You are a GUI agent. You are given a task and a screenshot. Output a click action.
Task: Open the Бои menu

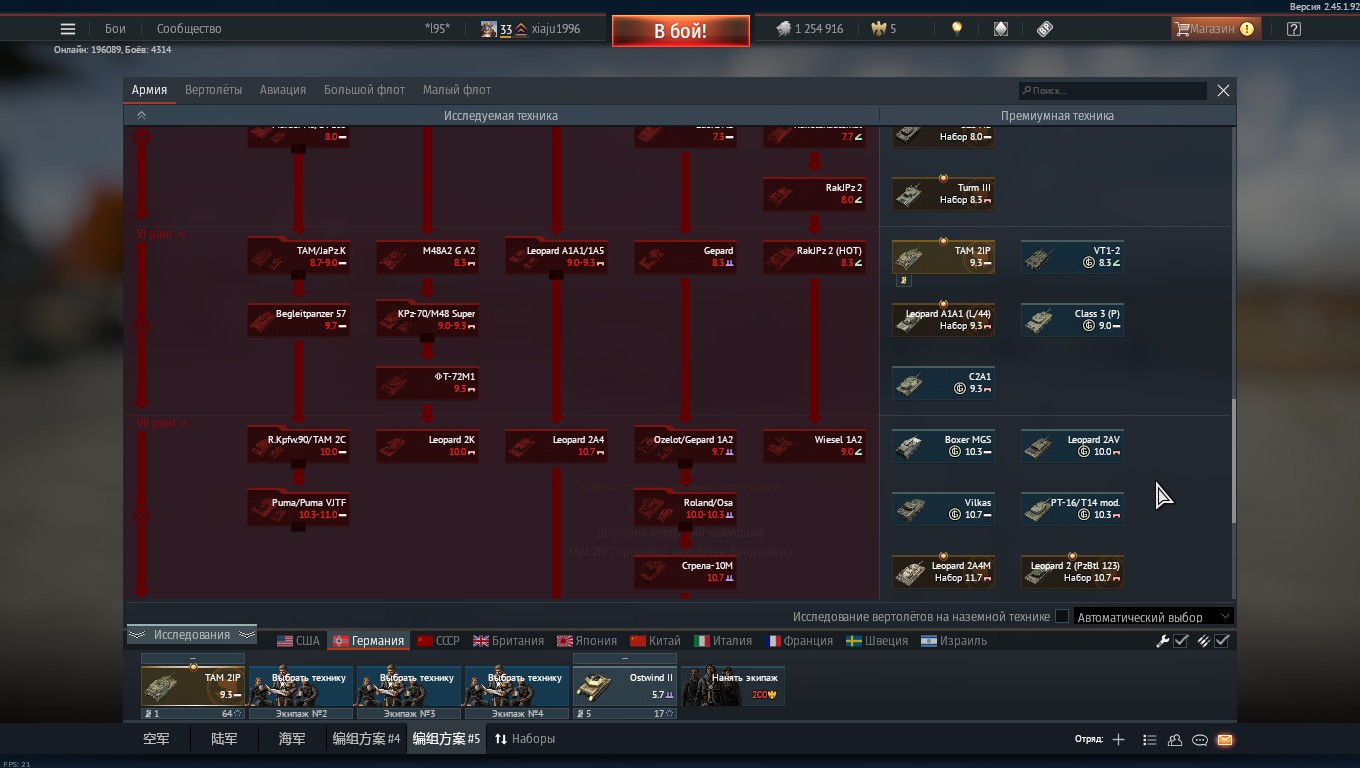point(116,29)
